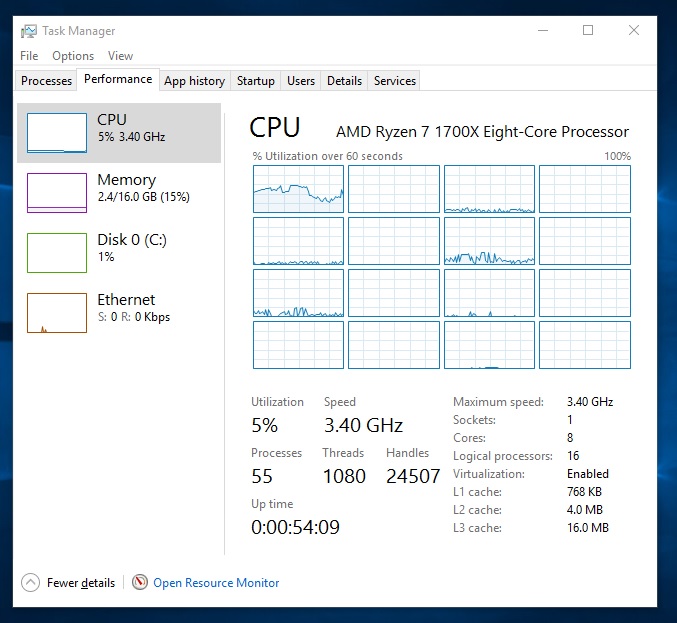Click the Memory 2.4/16.0 GB (15%) text
Screen dimensions: 677x623
(143, 188)
